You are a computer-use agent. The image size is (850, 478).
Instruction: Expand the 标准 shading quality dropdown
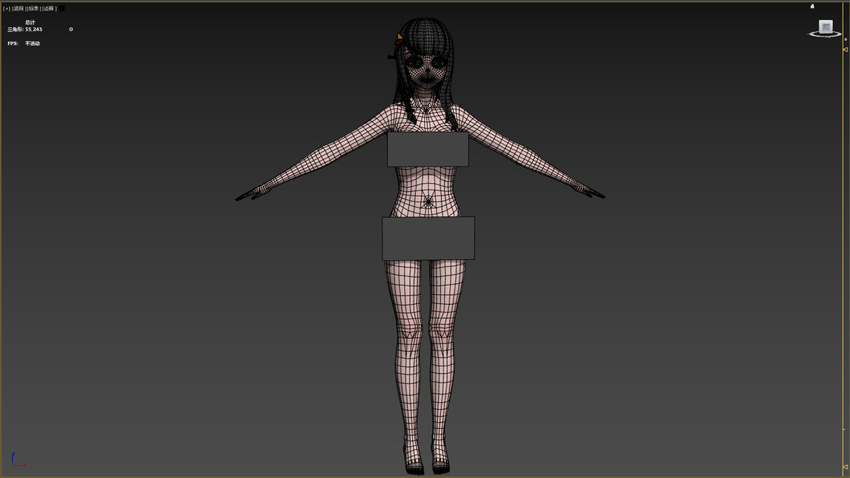pyautogui.click(x=33, y=8)
